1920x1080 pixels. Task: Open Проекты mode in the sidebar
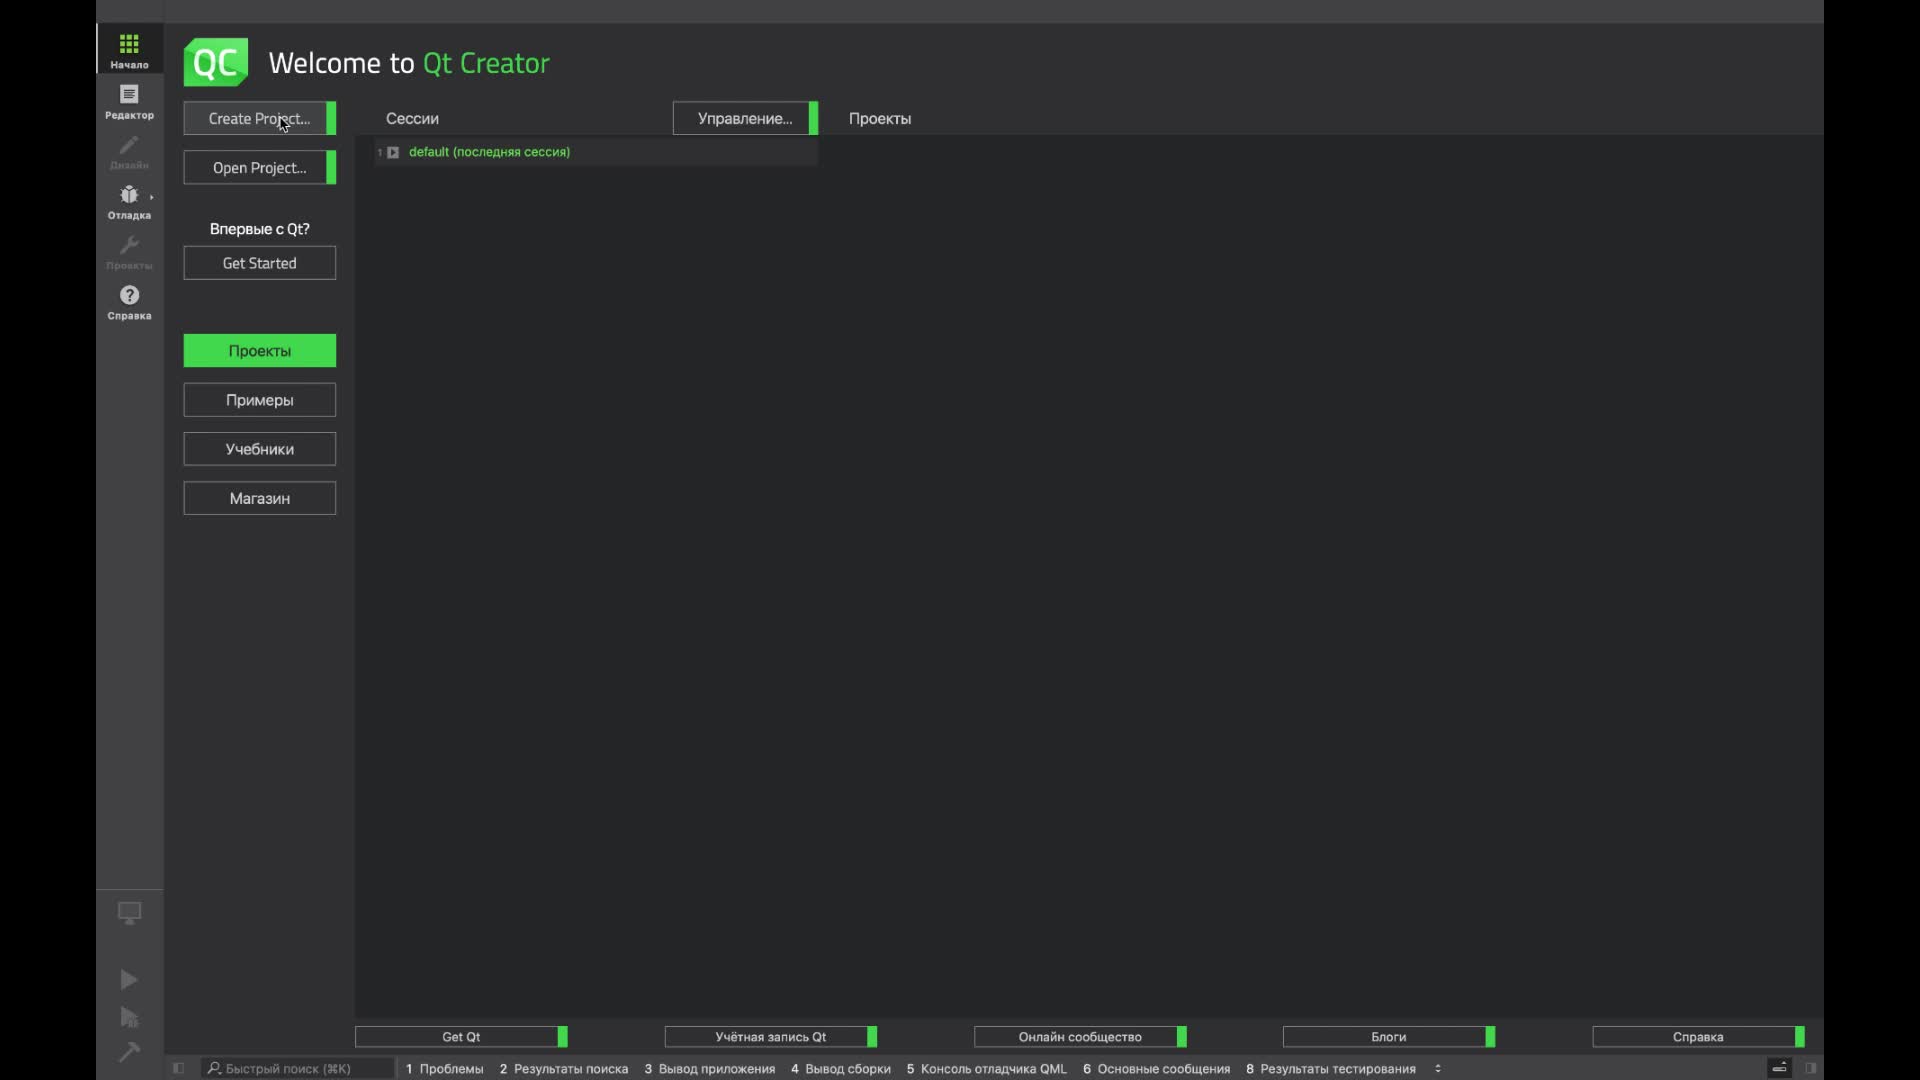(129, 251)
